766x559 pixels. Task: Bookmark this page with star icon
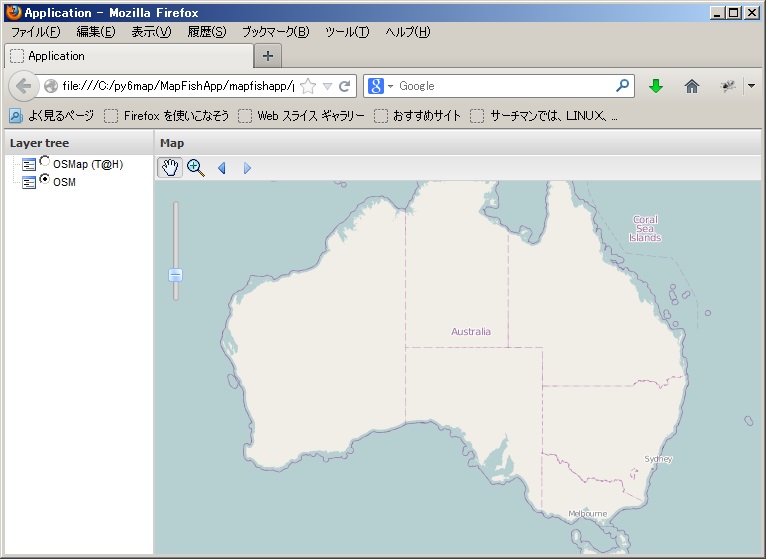tap(308, 86)
